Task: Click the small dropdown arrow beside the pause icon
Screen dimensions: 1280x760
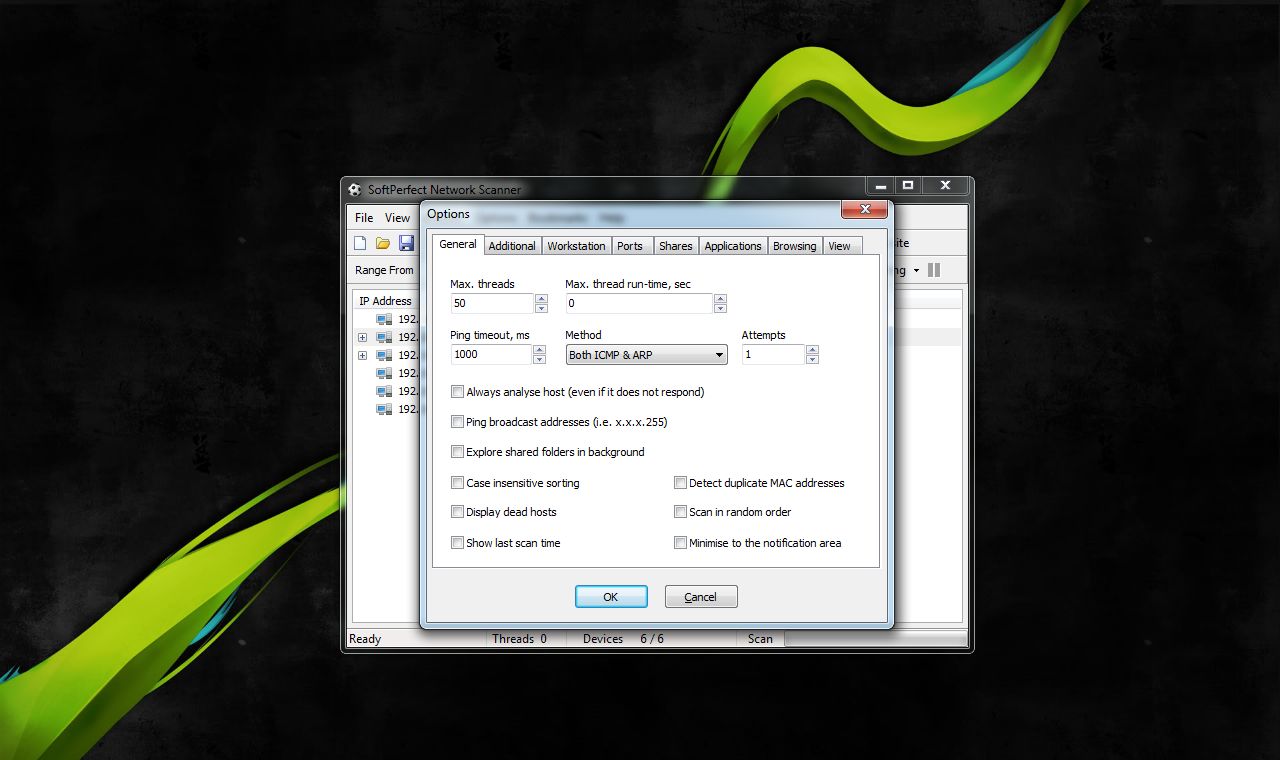Action: tap(916, 271)
